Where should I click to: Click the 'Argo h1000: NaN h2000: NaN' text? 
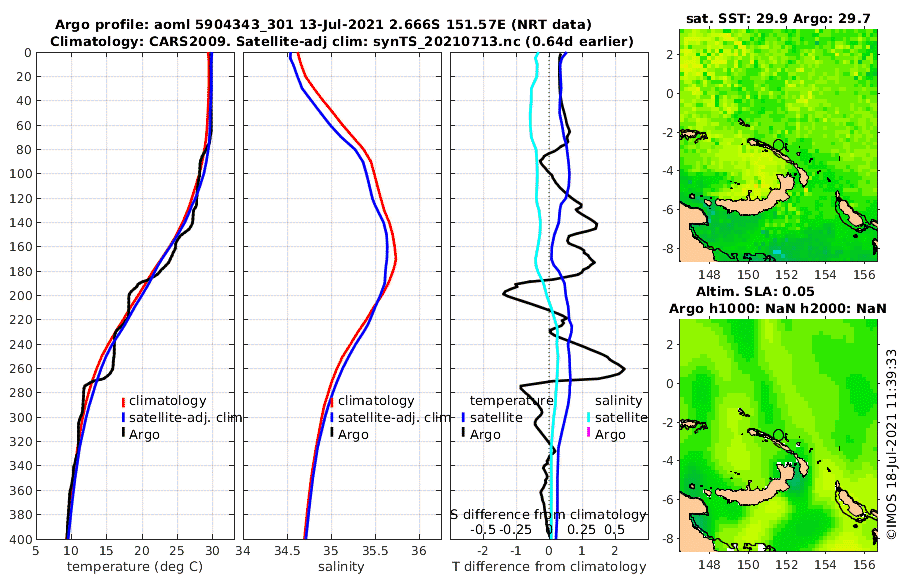pyautogui.click(x=778, y=309)
